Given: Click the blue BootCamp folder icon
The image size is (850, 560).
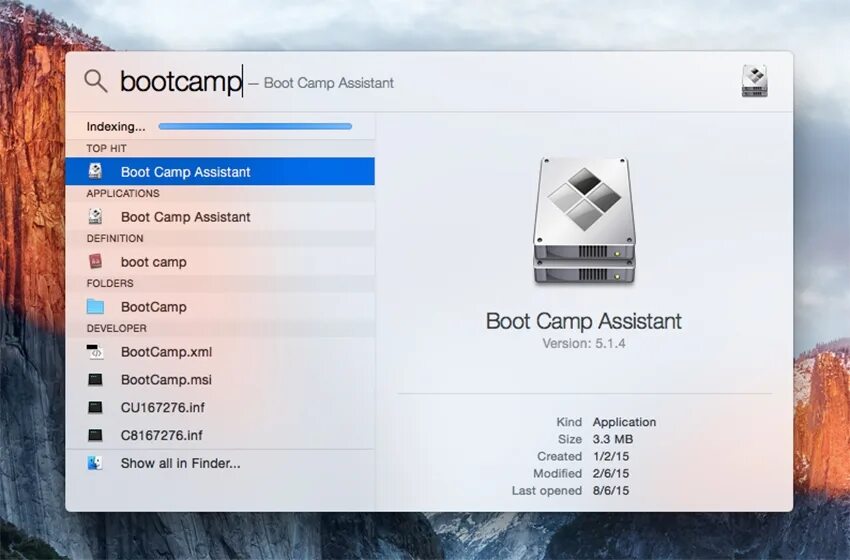Looking at the screenshot, I should click(95, 306).
